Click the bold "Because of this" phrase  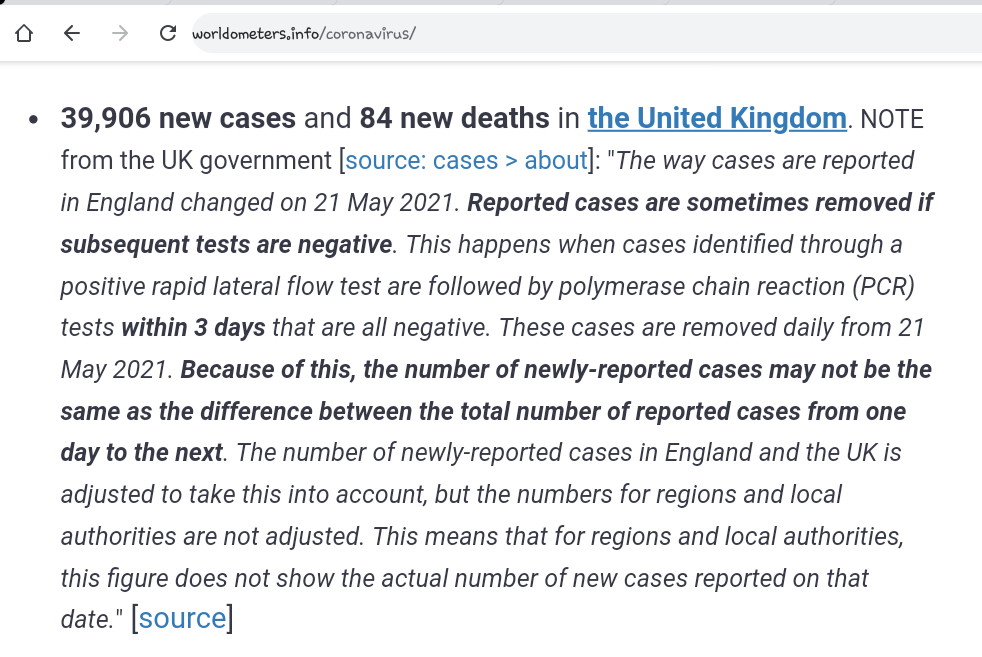tap(268, 370)
